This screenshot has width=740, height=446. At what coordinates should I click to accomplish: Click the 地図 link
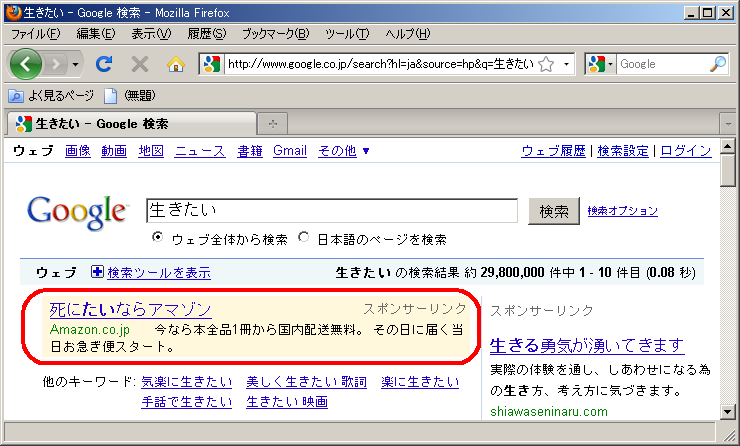[151, 151]
